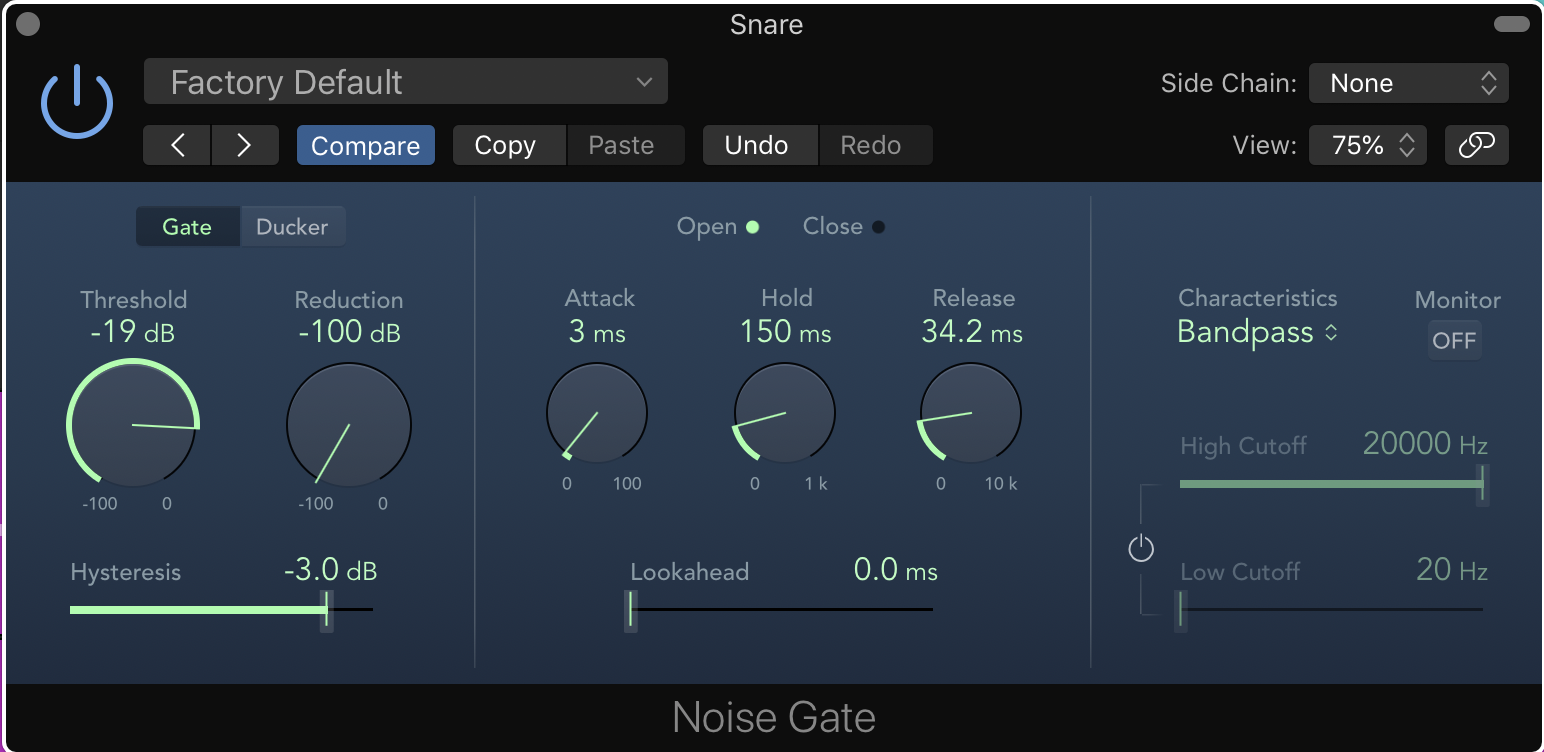Click the Redo button
1544x752 pixels.
(x=875, y=145)
